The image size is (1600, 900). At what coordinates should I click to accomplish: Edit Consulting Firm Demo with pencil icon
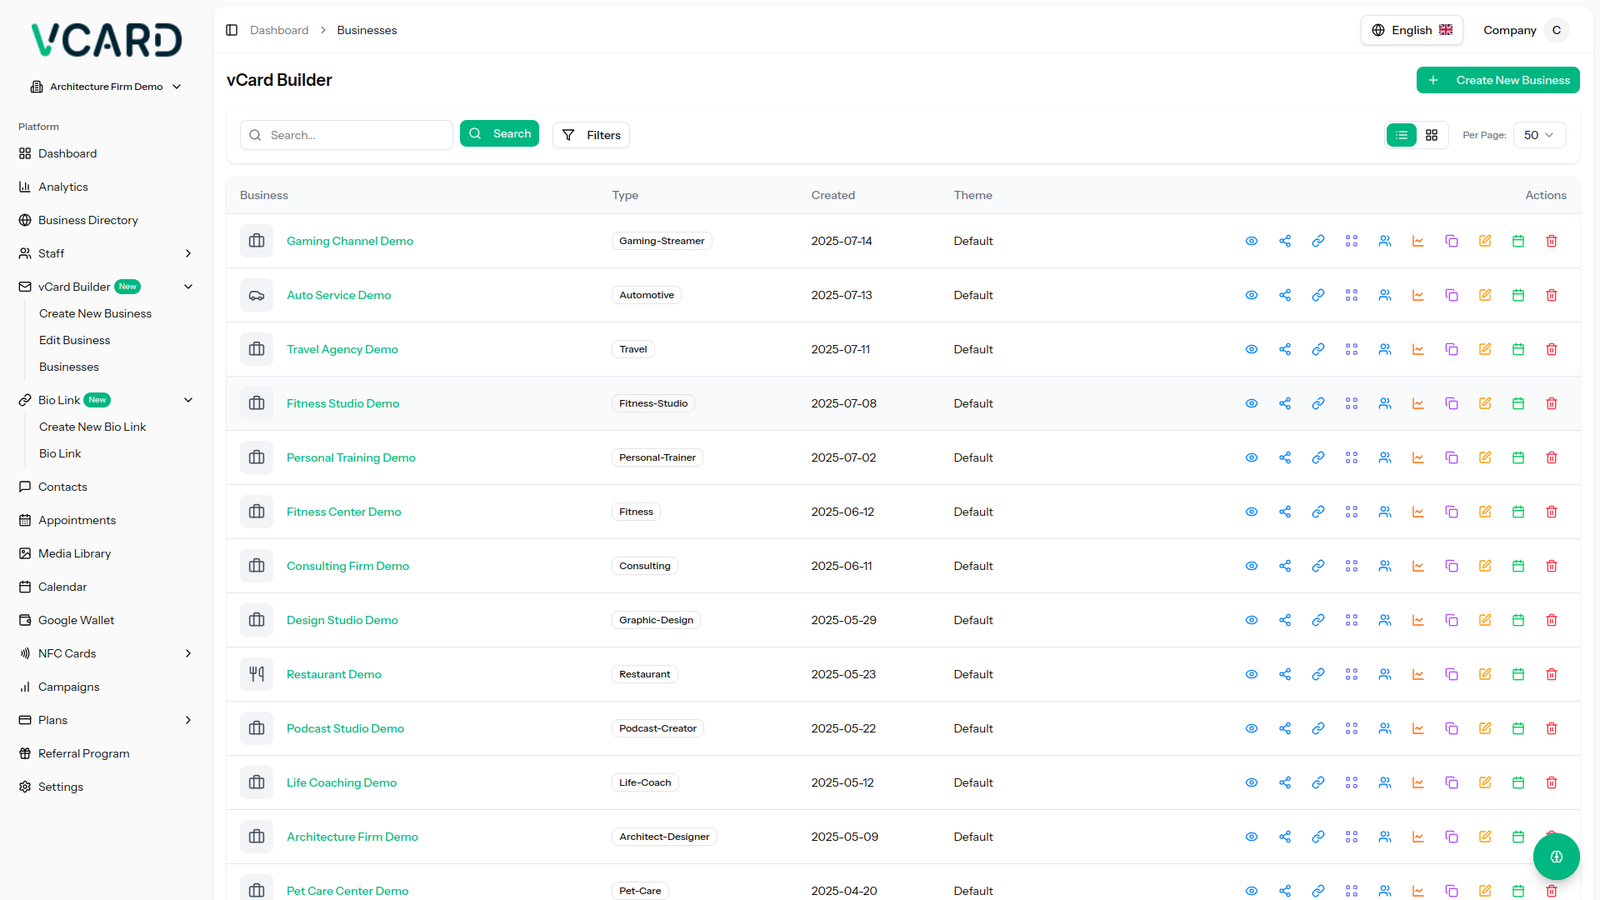pos(1485,566)
